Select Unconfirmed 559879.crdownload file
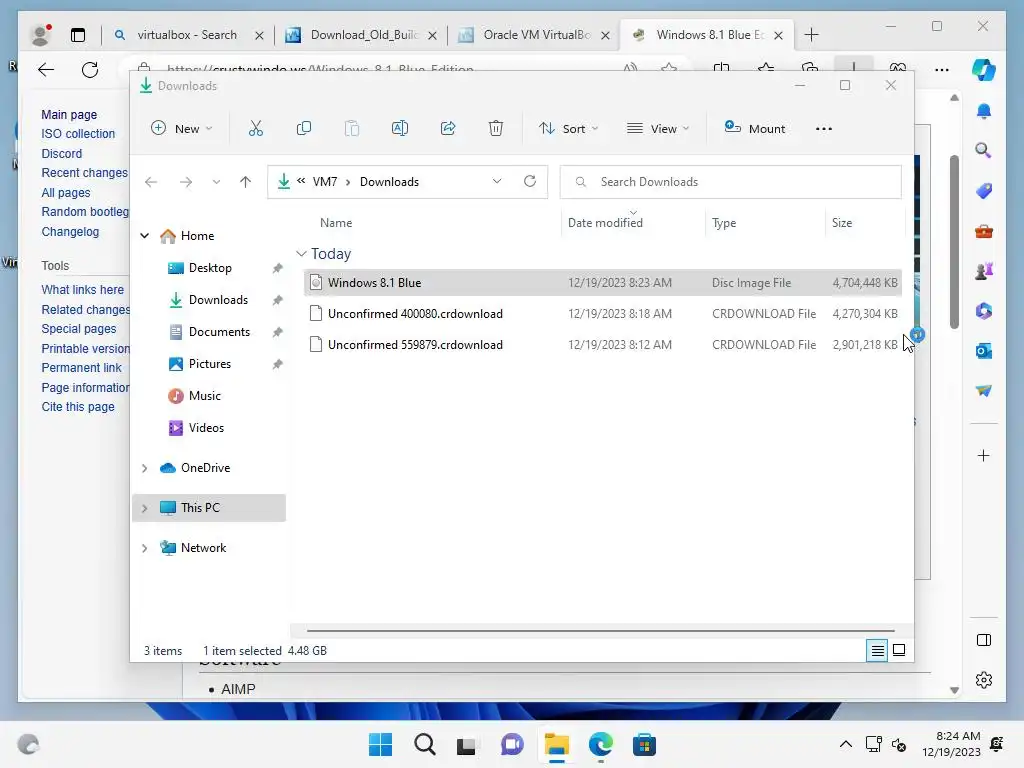Viewport: 1024px width, 768px height. 603,345
